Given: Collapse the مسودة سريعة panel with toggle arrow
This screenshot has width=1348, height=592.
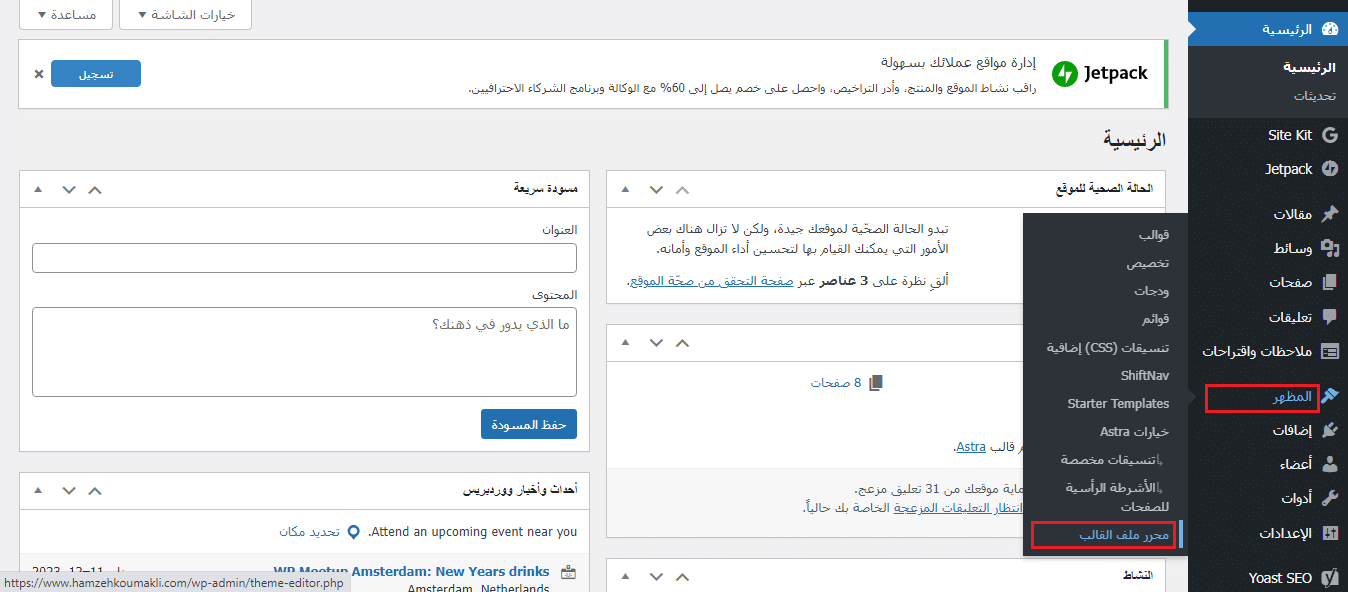Looking at the screenshot, I should click(38, 189).
